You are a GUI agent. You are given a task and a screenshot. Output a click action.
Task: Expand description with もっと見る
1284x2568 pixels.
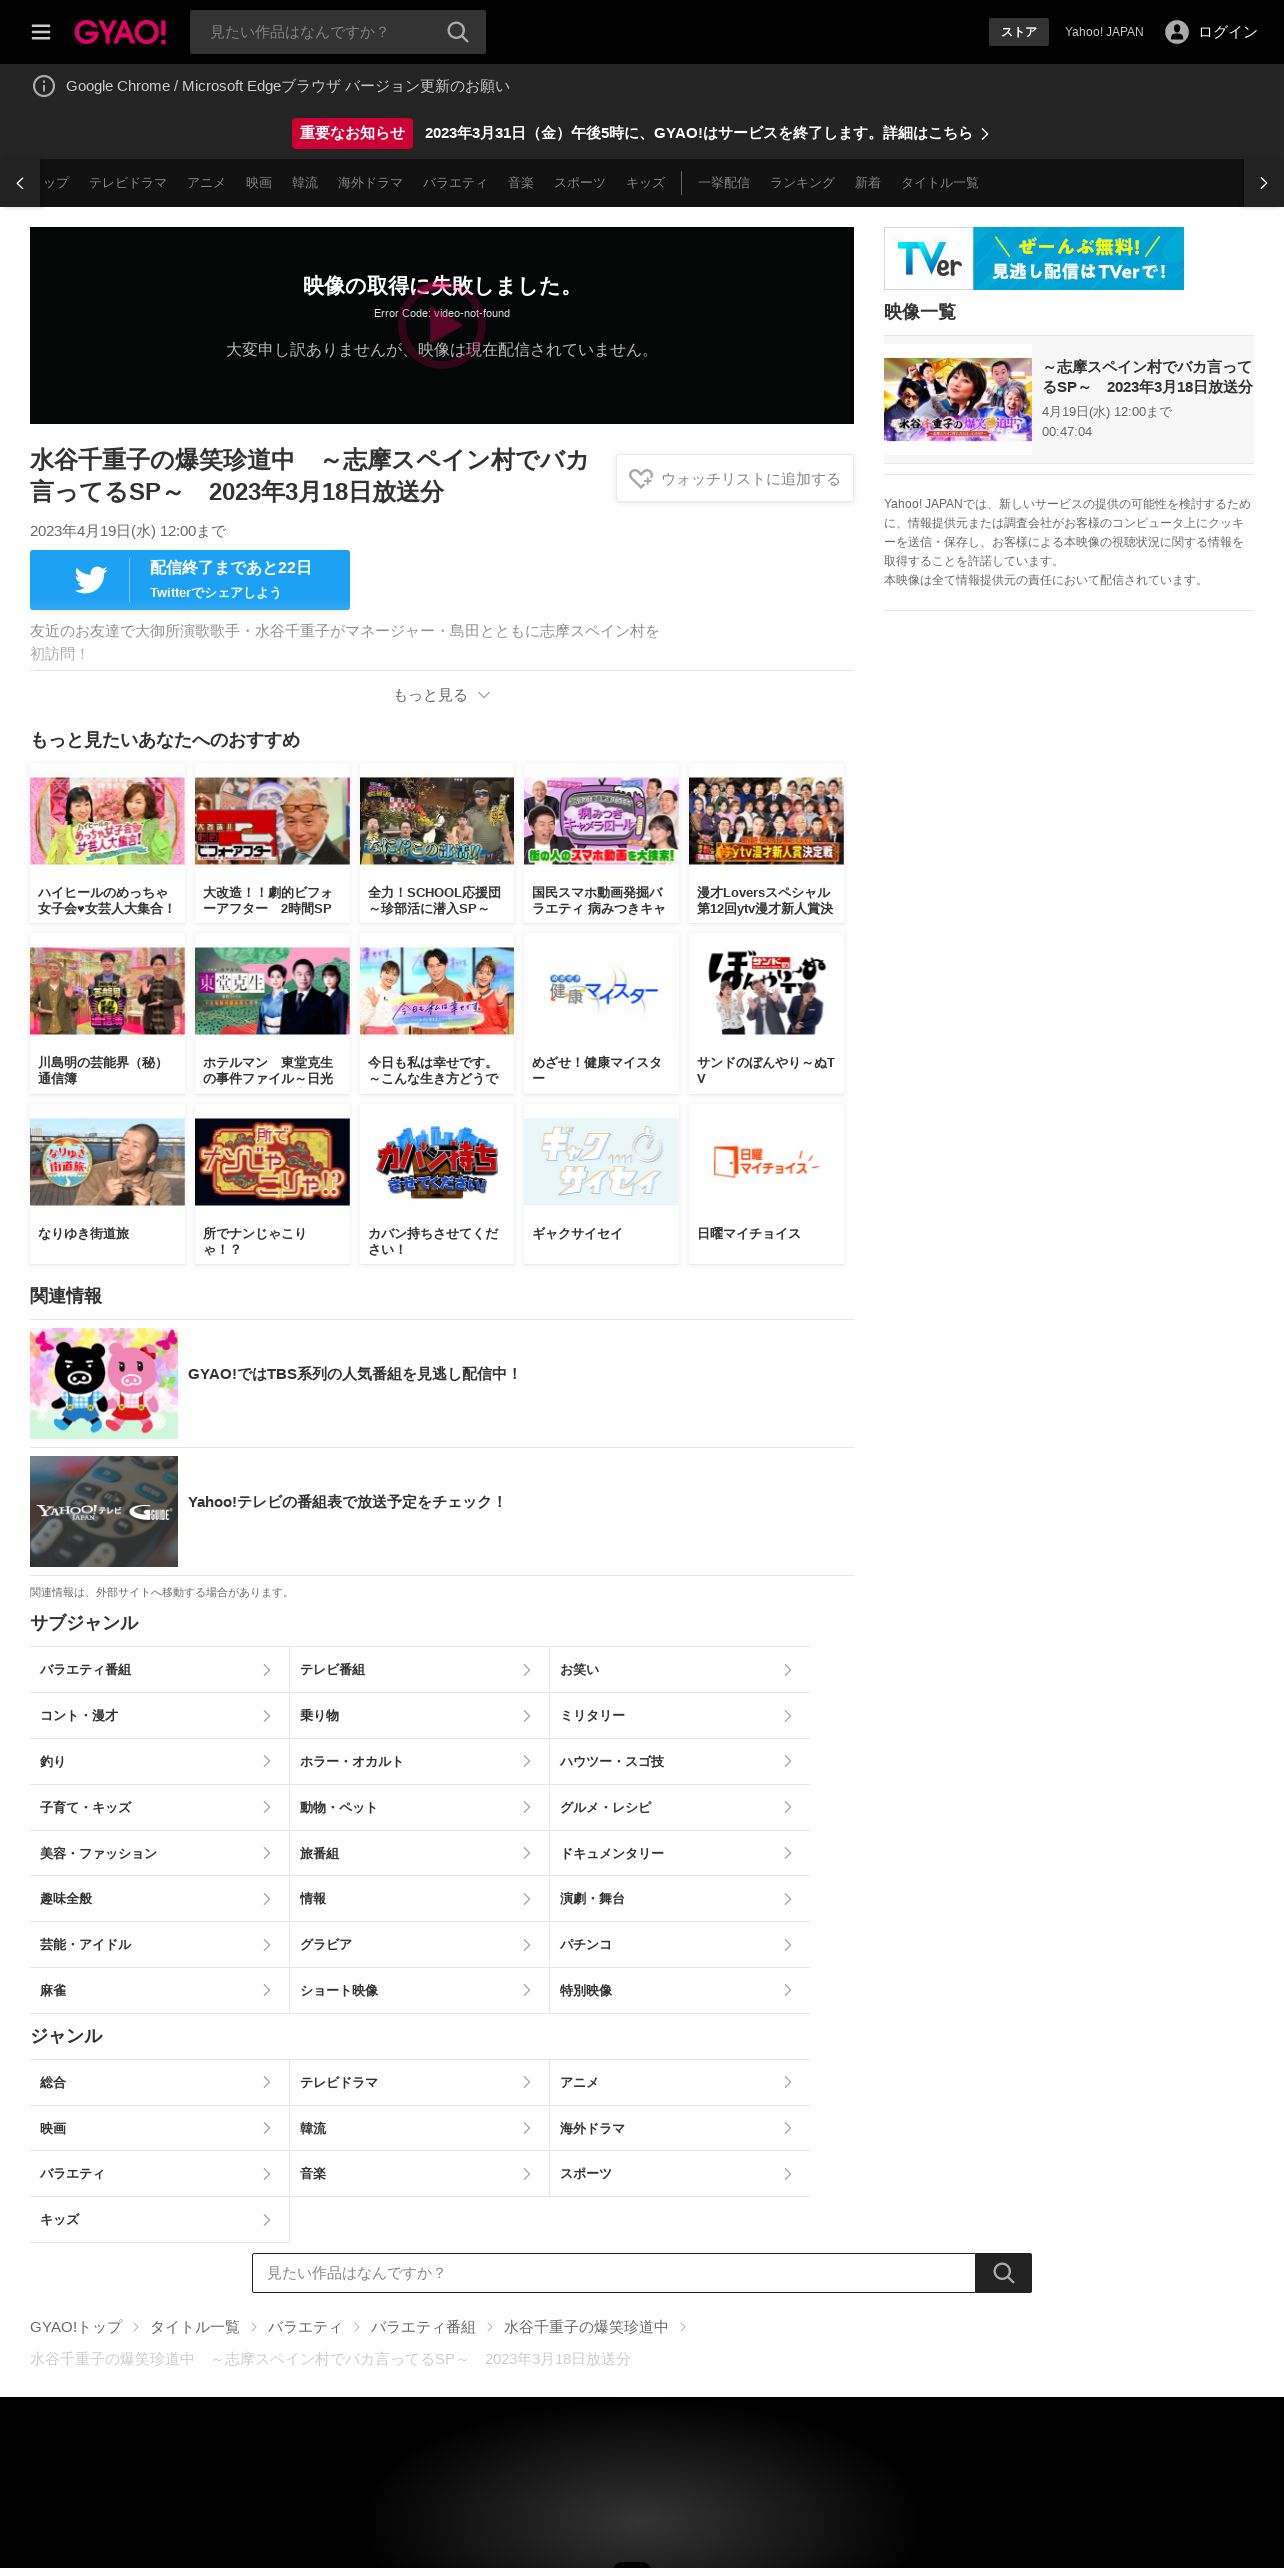pos(441,695)
